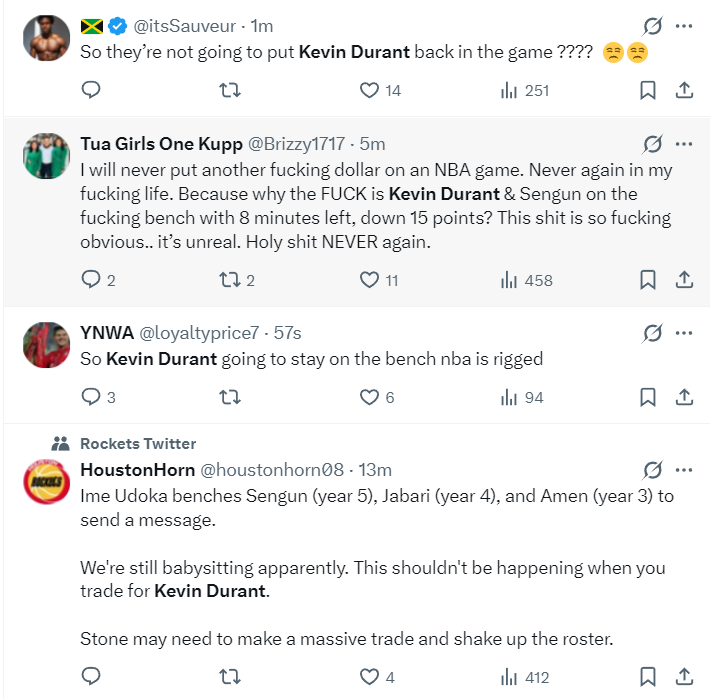Share the itsSauveur tweet
This screenshot has width=710, height=699.
[x=685, y=91]
